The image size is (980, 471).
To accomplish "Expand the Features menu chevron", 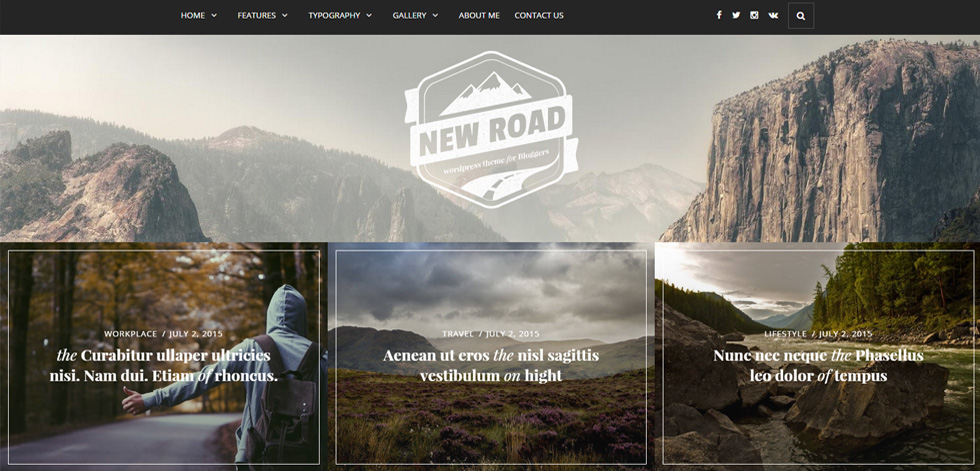I will coord(285,16).
